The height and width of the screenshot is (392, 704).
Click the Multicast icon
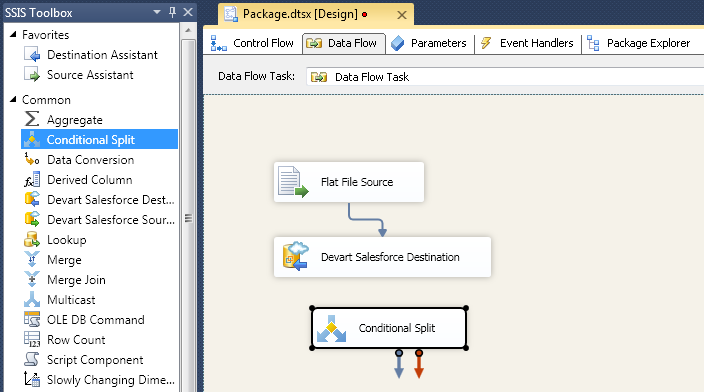32,300
